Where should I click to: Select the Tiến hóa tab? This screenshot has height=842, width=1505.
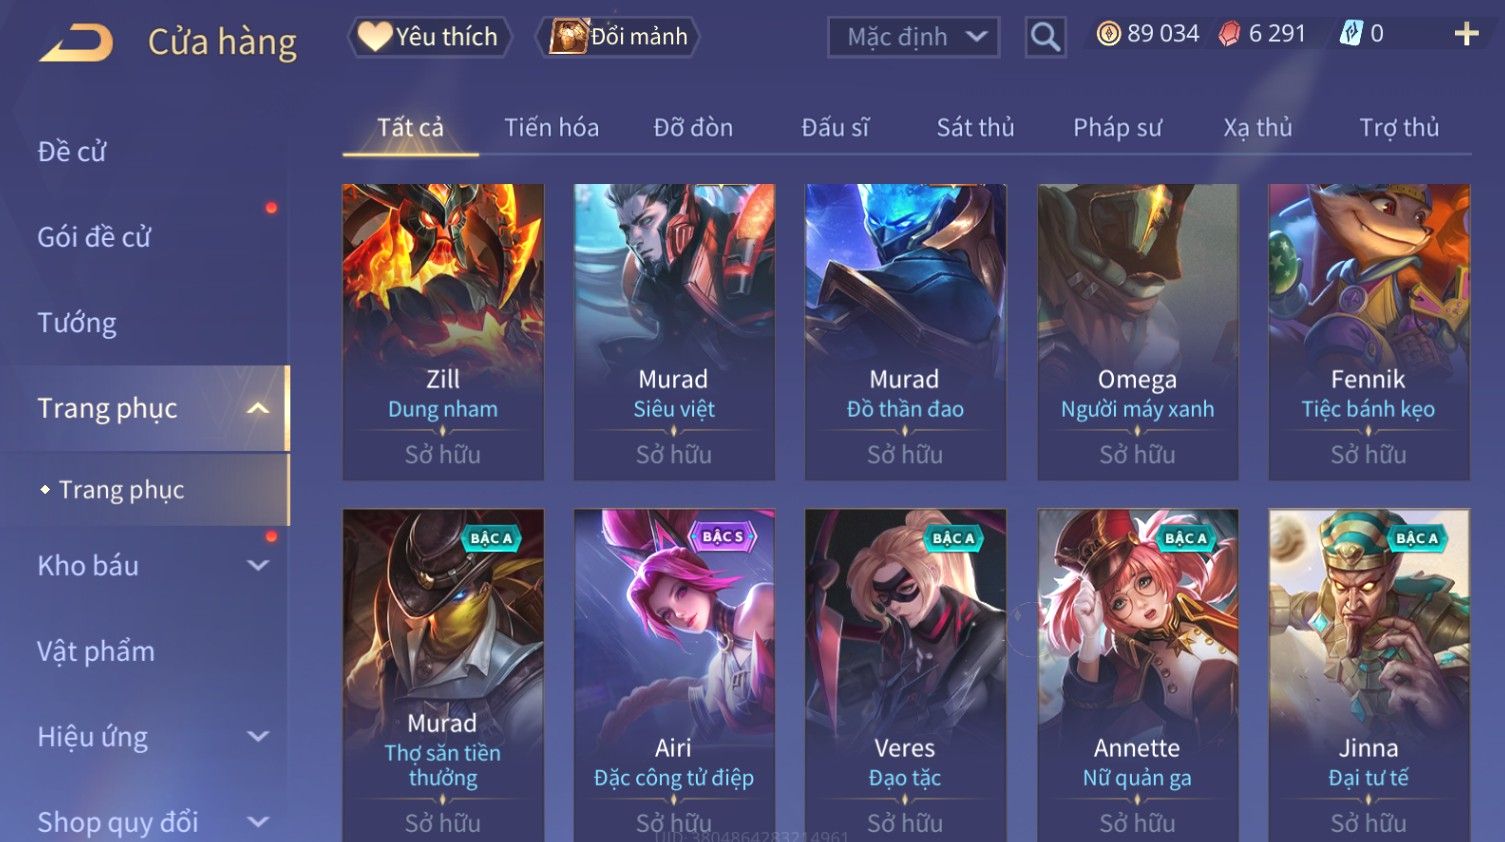click(x=551, y=127)
